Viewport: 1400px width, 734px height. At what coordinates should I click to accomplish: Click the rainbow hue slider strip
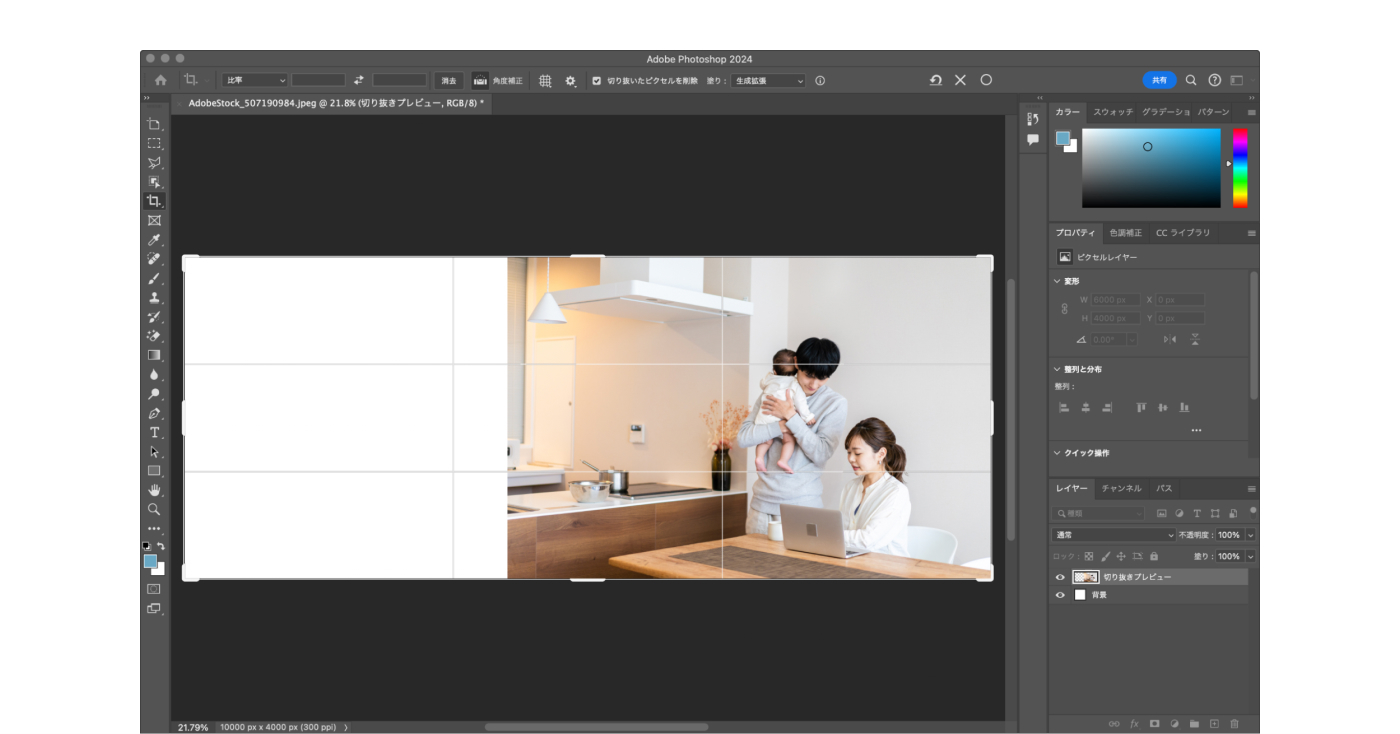[x=1240, y=167]
